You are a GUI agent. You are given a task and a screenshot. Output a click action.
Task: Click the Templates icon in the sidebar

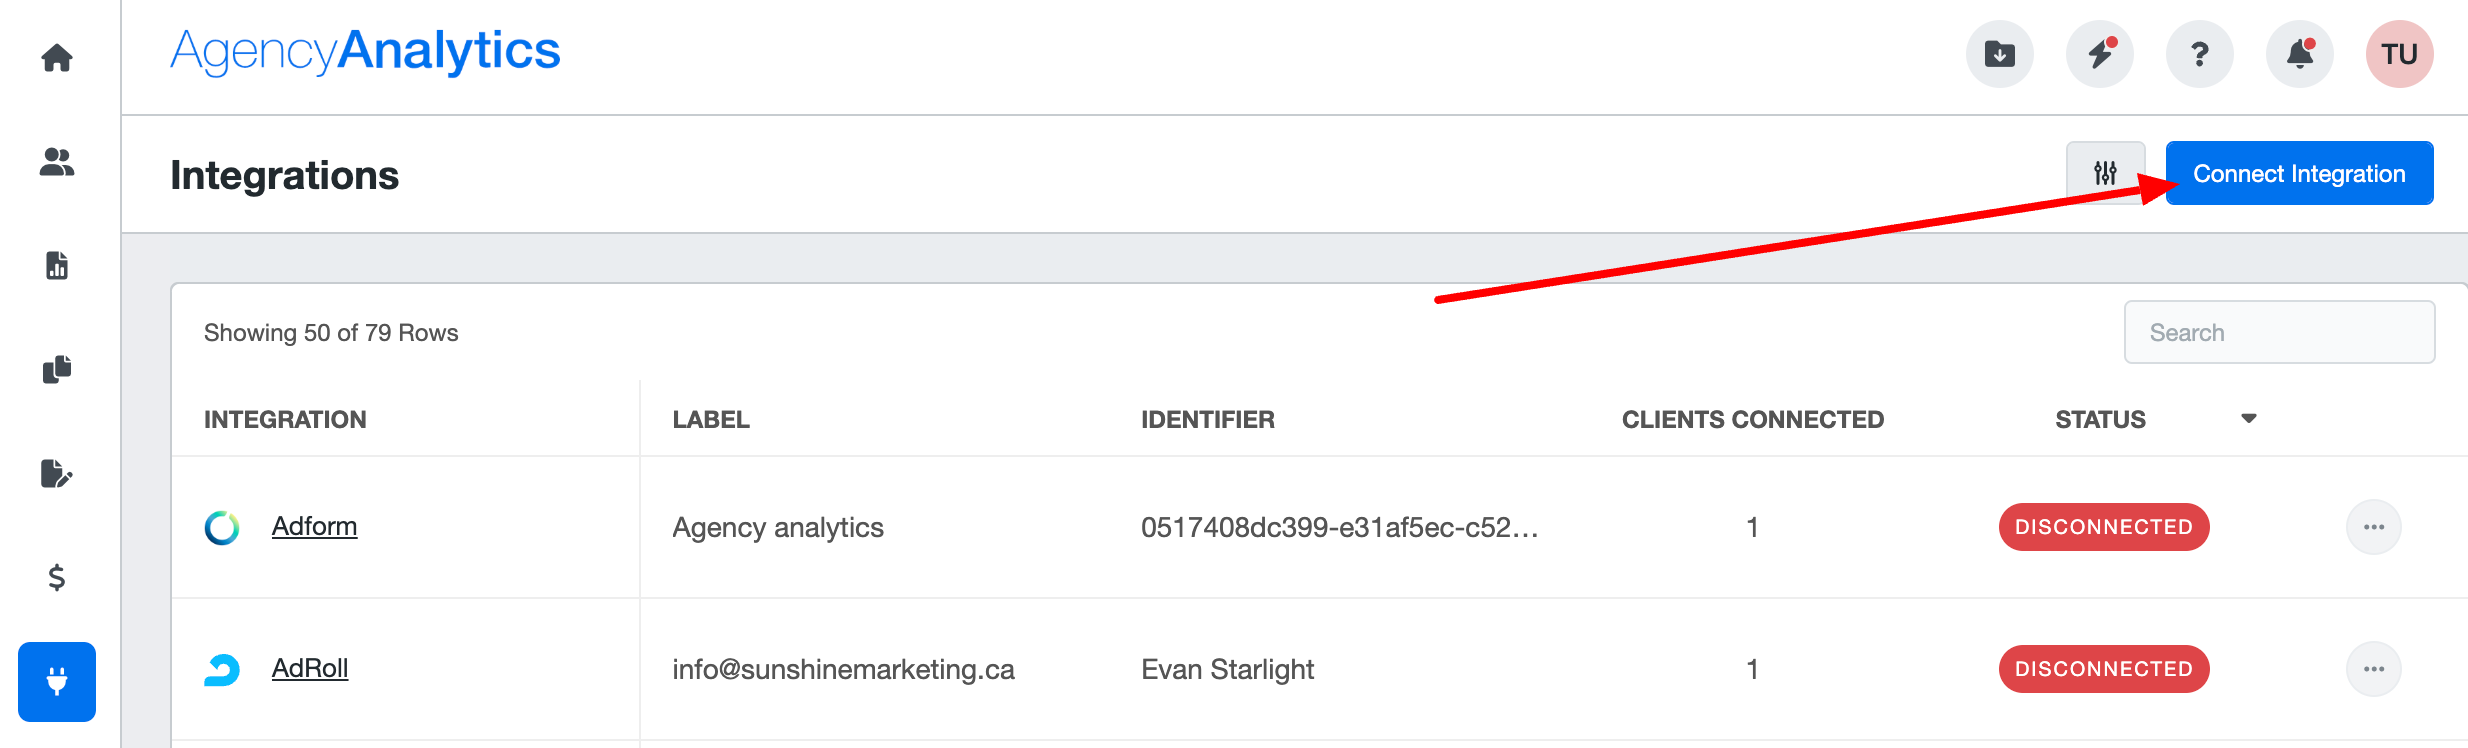click(x=55, y=370)
